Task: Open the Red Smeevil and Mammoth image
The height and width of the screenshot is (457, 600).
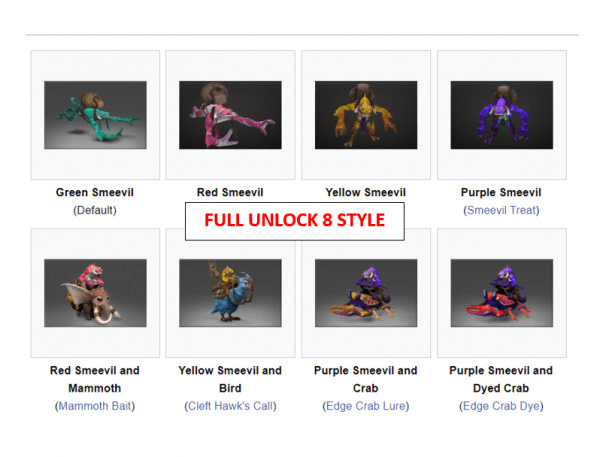Action: [95, 293]
